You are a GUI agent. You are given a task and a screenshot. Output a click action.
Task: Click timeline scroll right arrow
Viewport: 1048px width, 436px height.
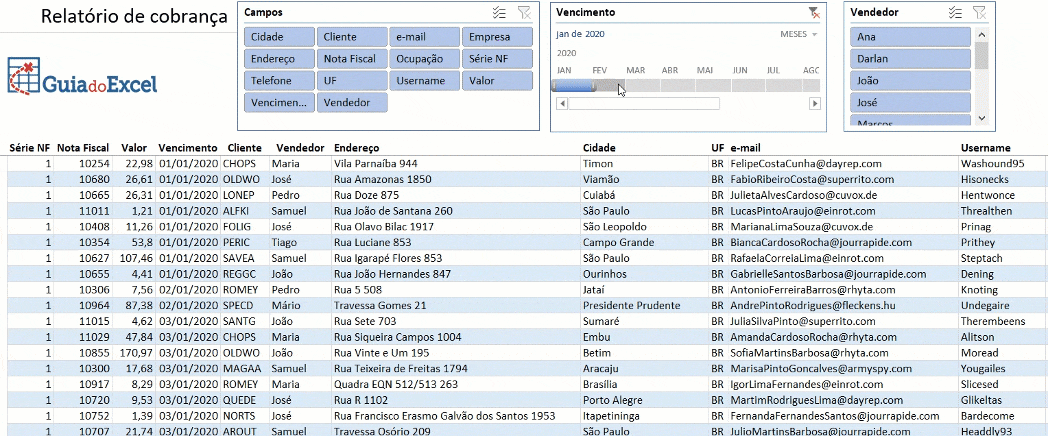pyautogui.click(x=815, y=104)
